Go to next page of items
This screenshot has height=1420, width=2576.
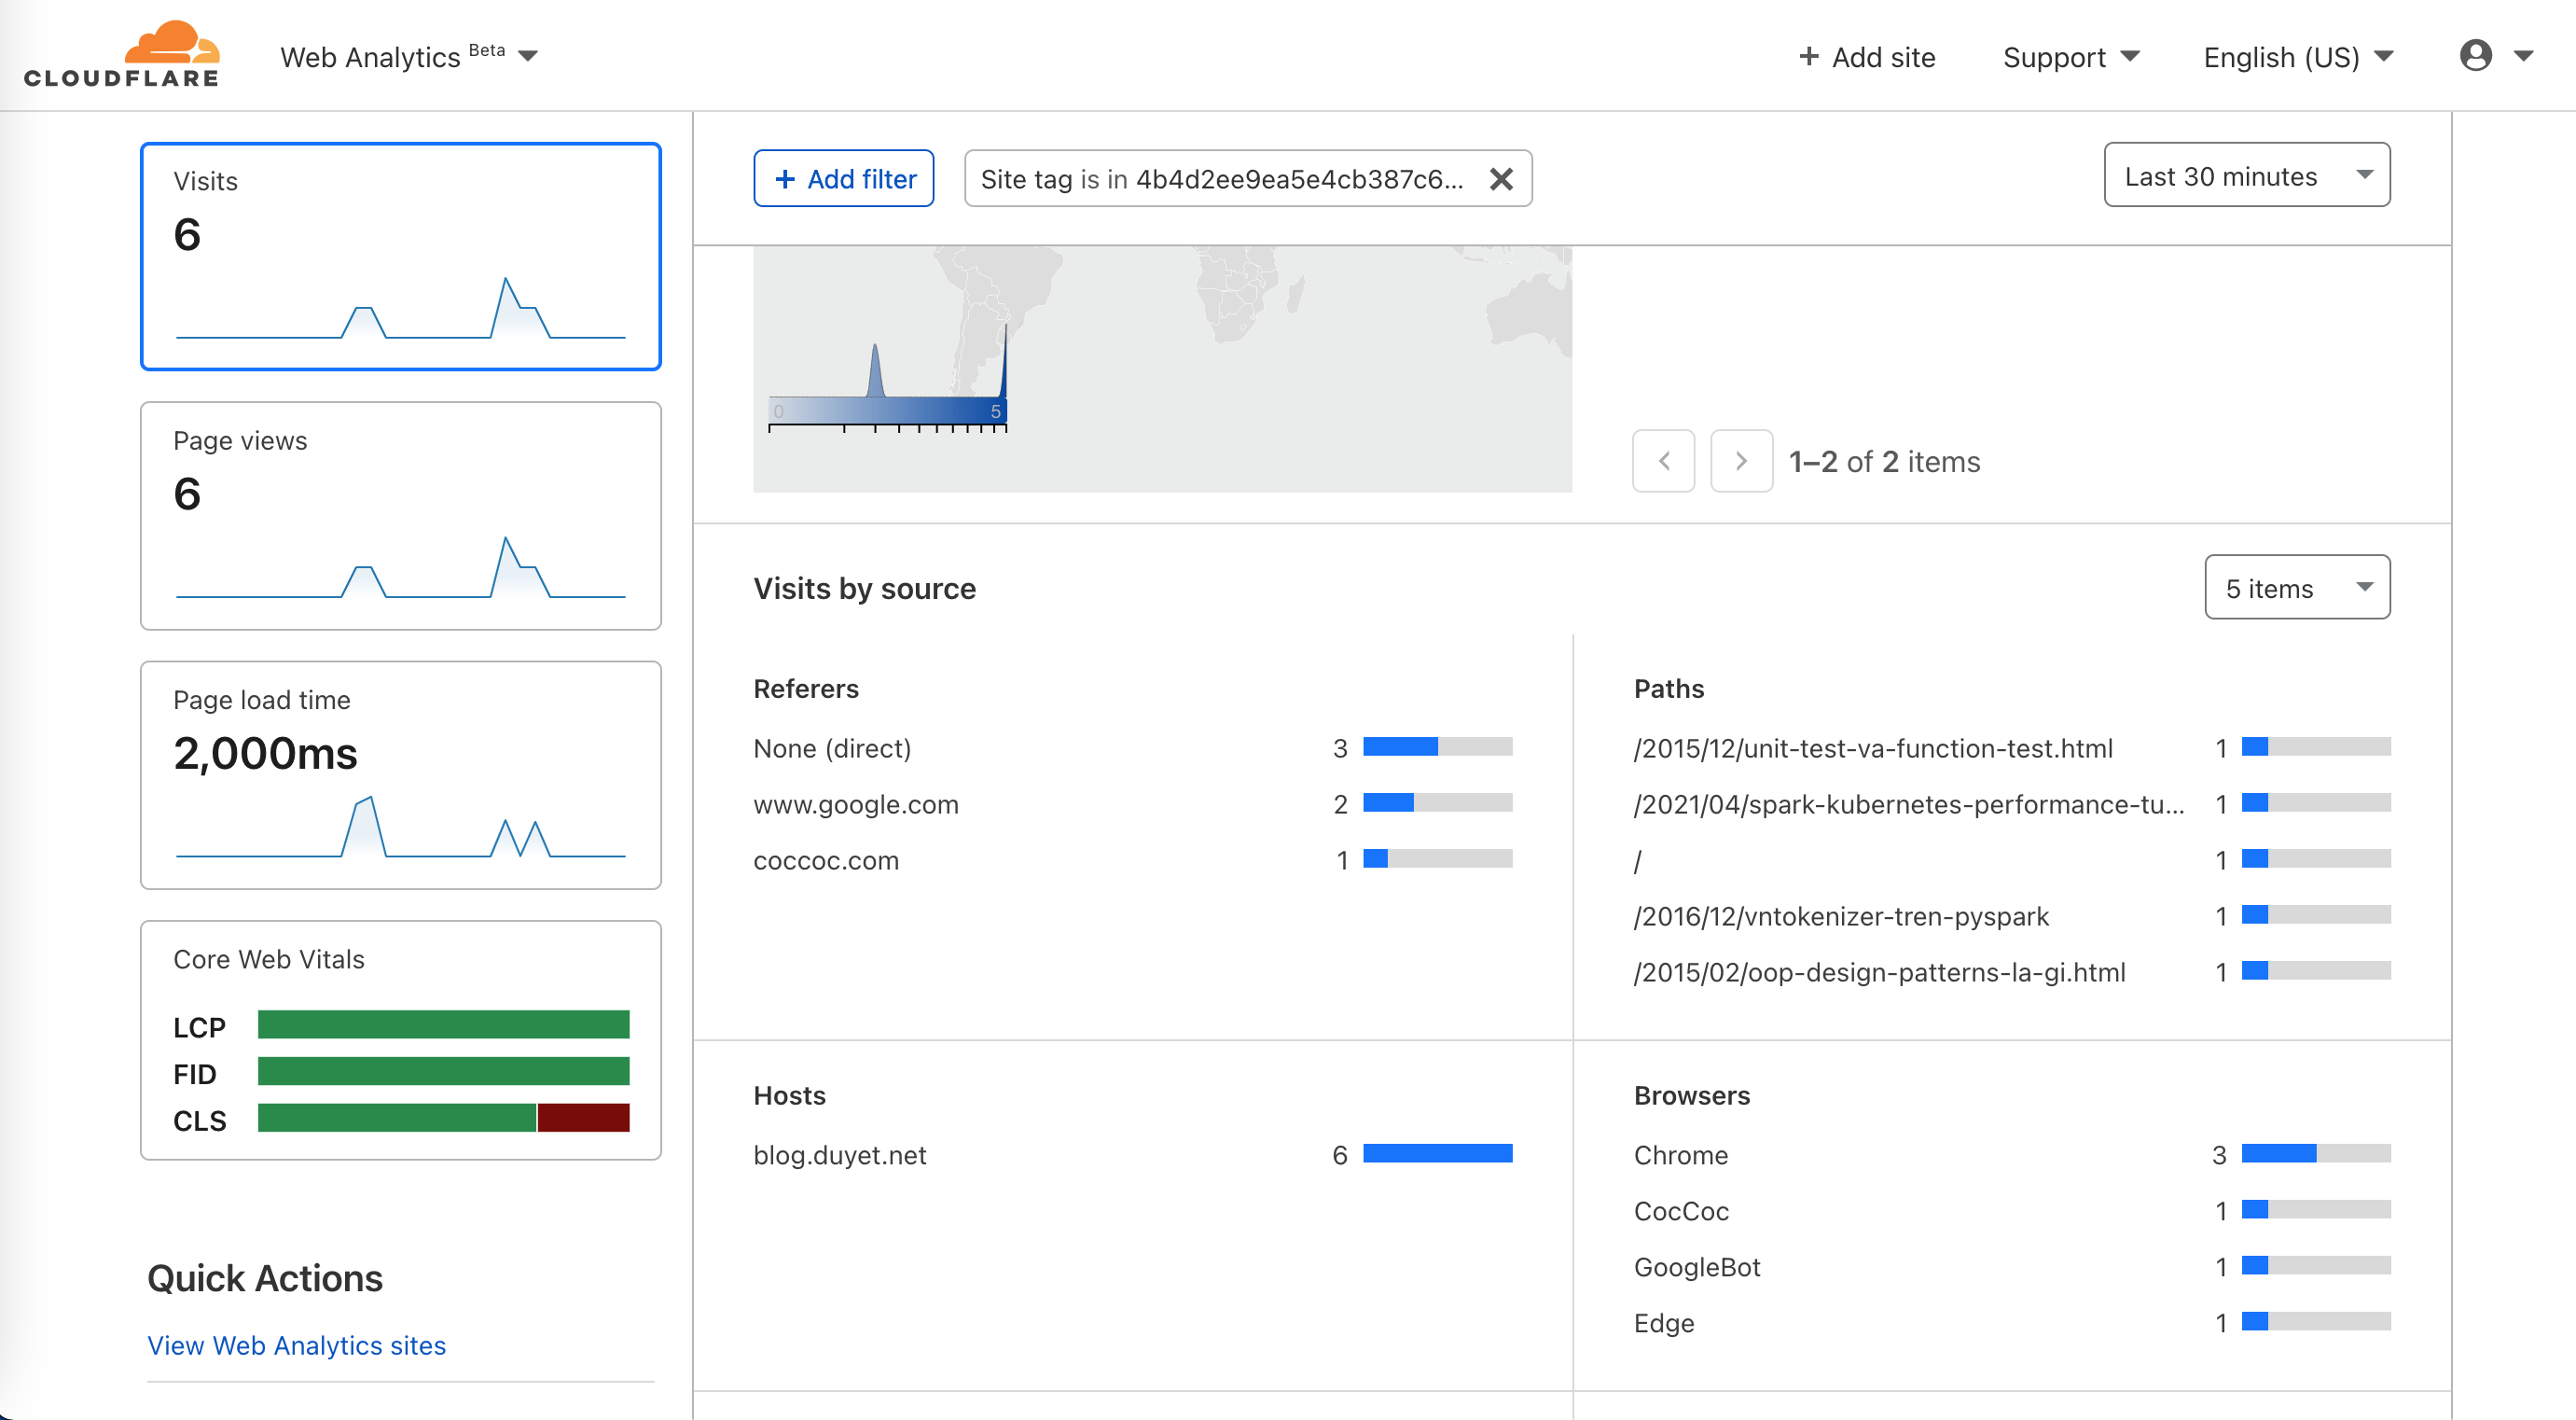coord(1741,461)
